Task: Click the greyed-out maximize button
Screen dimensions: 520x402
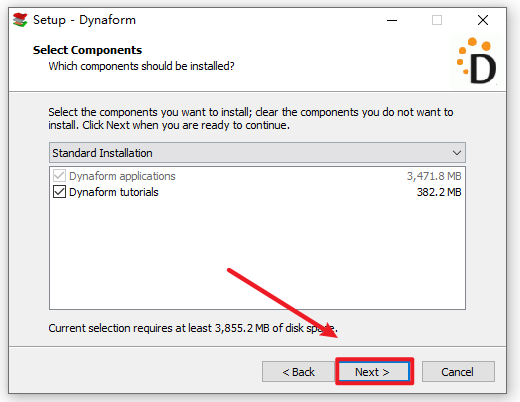Action: (437, 20)
